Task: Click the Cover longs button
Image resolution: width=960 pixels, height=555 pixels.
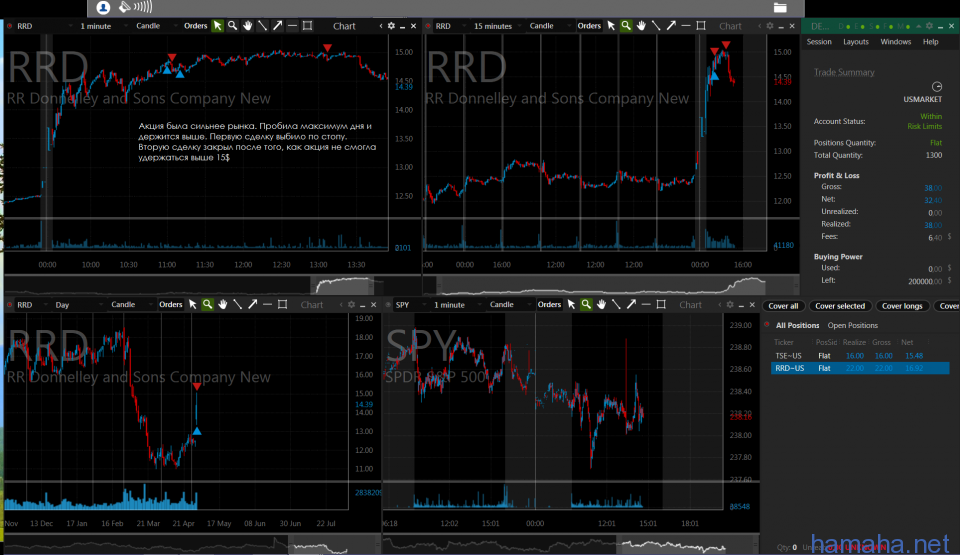Action: (902, 306)
